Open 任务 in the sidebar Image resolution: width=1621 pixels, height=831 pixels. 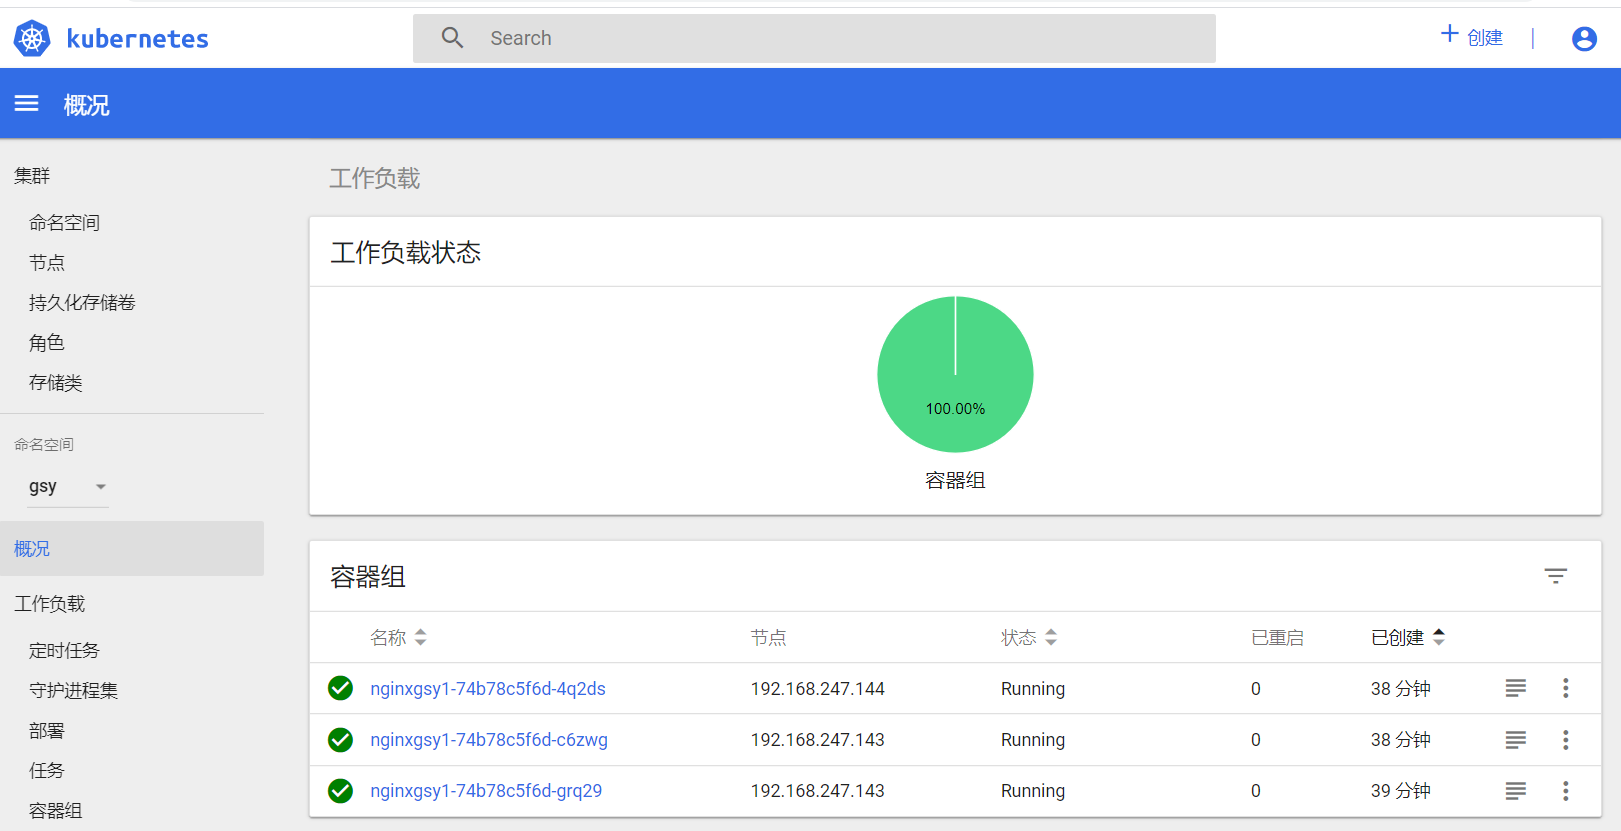(47, 771)
